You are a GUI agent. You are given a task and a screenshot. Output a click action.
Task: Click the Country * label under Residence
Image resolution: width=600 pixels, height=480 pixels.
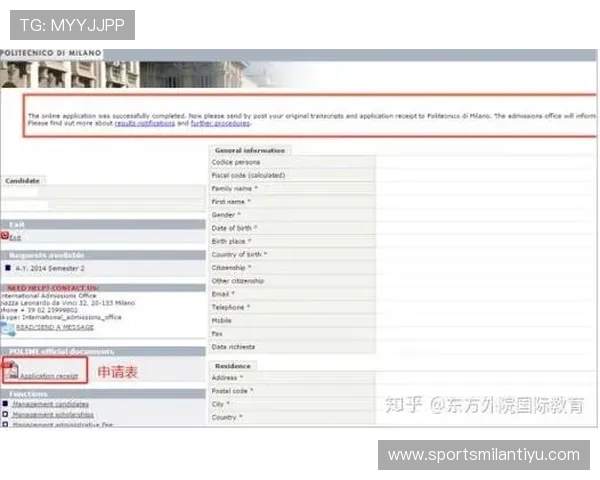pyautogui.click(x=227, y=418)
